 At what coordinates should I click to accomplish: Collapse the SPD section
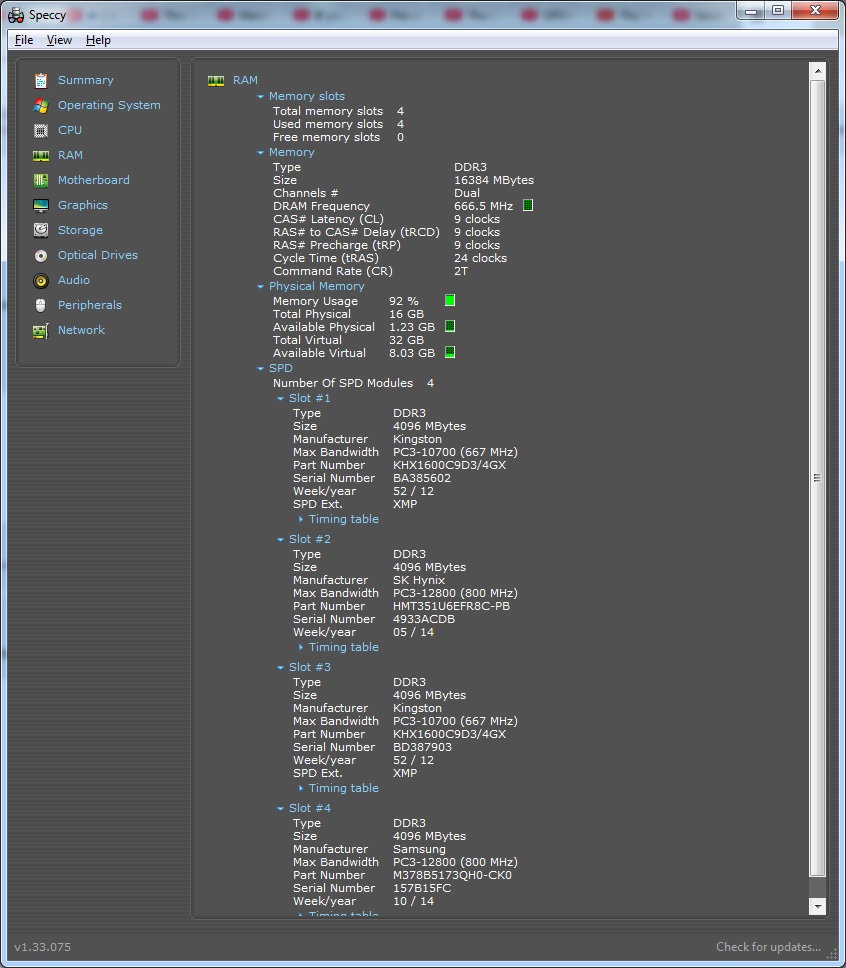tap(261, 369)
